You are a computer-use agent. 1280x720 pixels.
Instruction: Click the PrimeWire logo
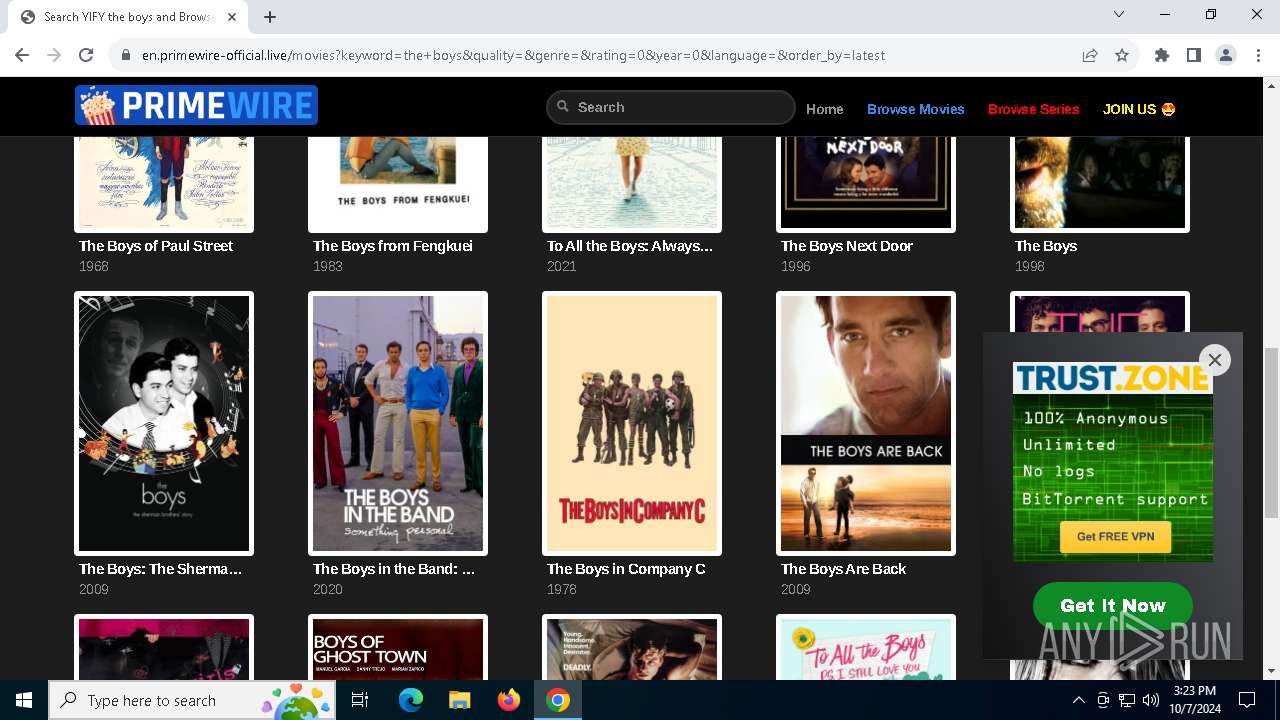click(196, 105)
